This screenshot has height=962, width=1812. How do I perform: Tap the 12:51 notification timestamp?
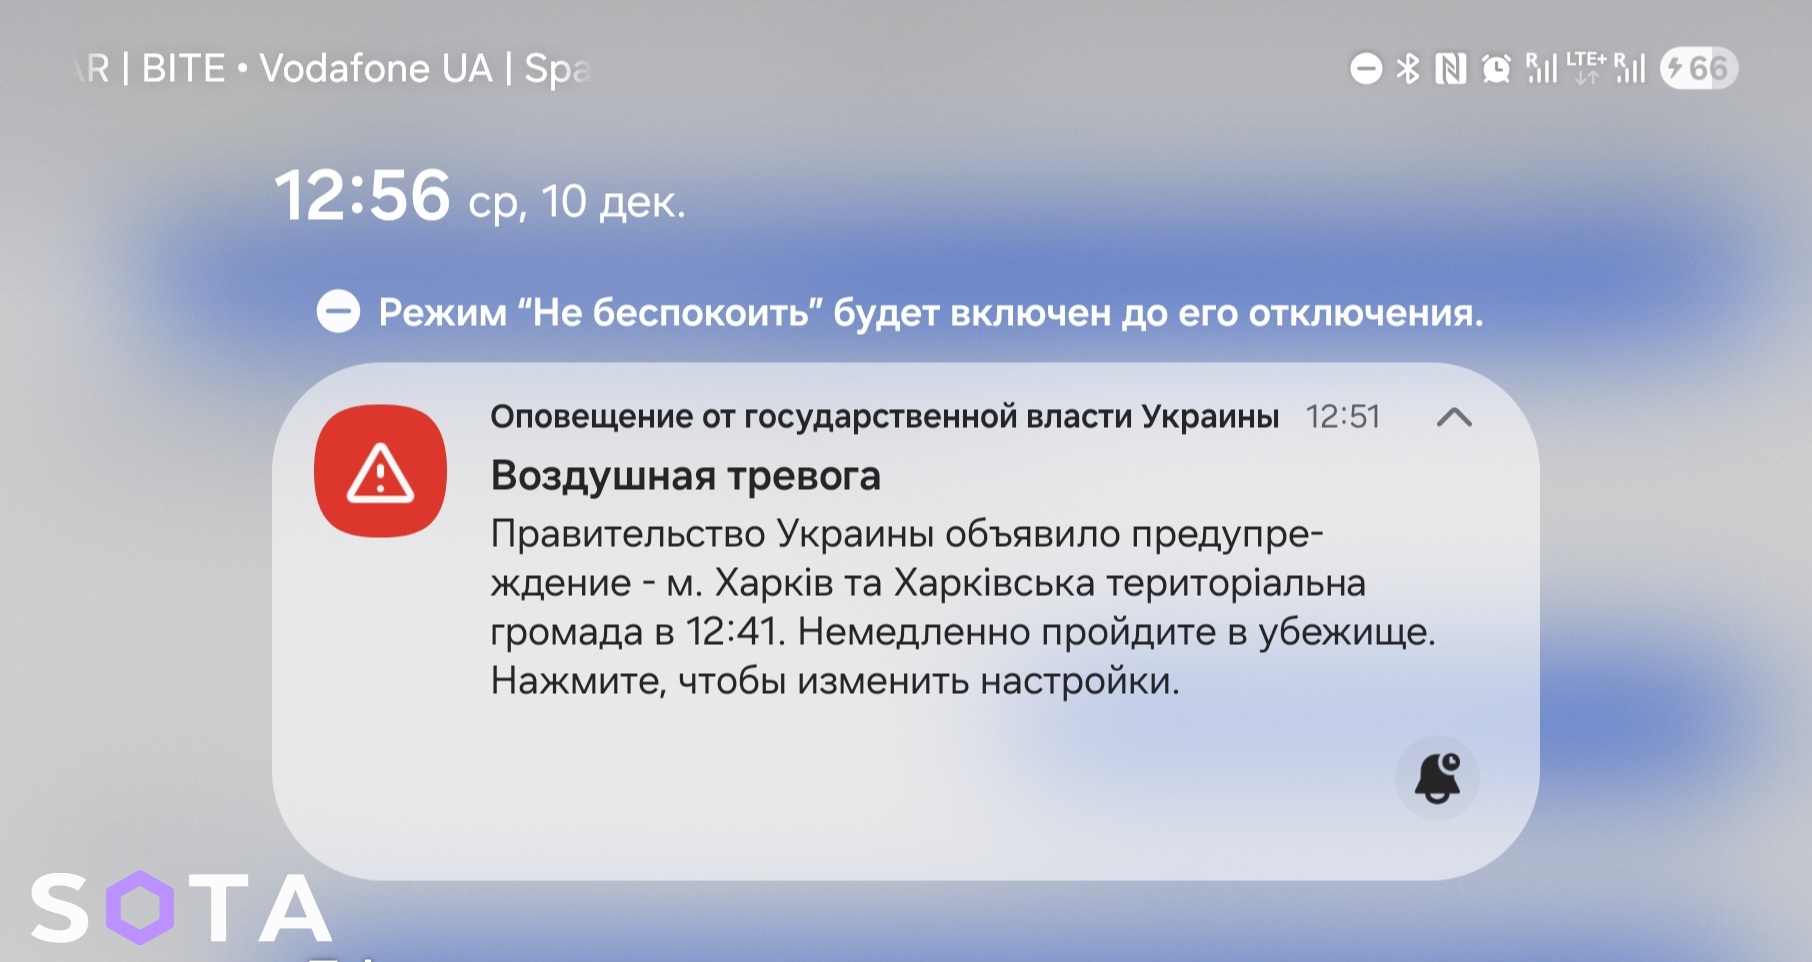(1342, 416)
